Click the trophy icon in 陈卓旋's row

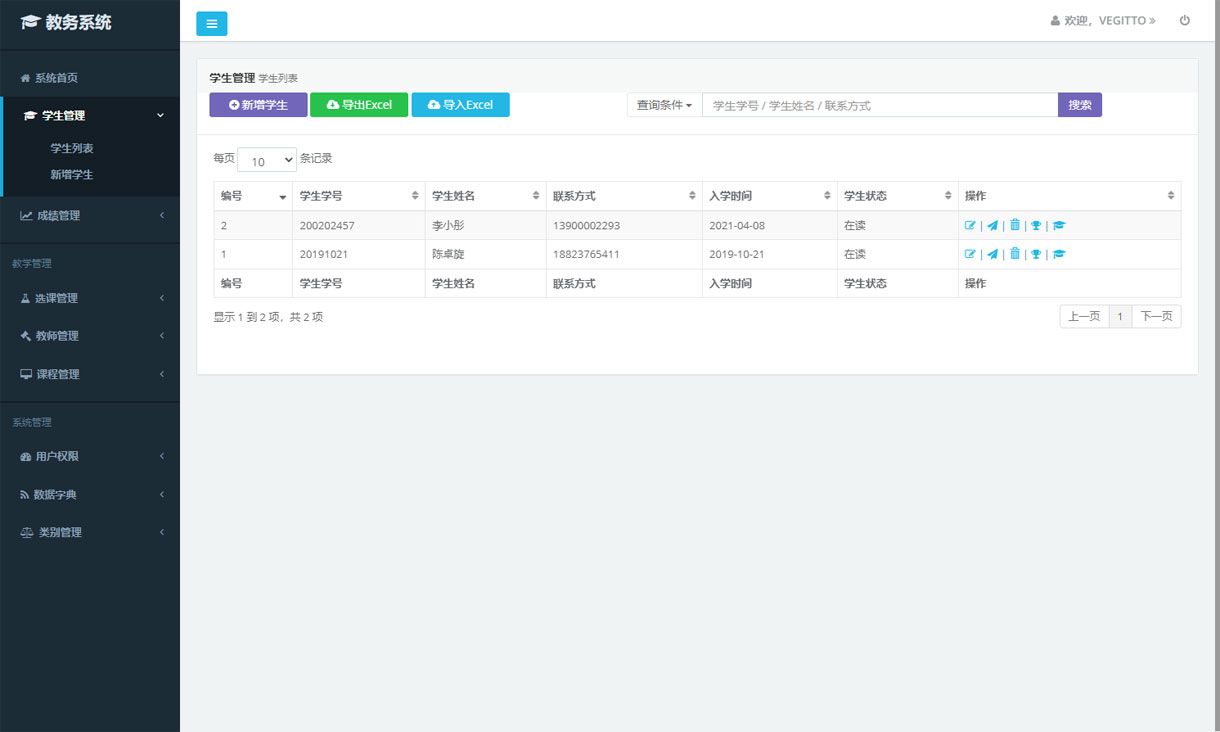tap(1036, 254)
